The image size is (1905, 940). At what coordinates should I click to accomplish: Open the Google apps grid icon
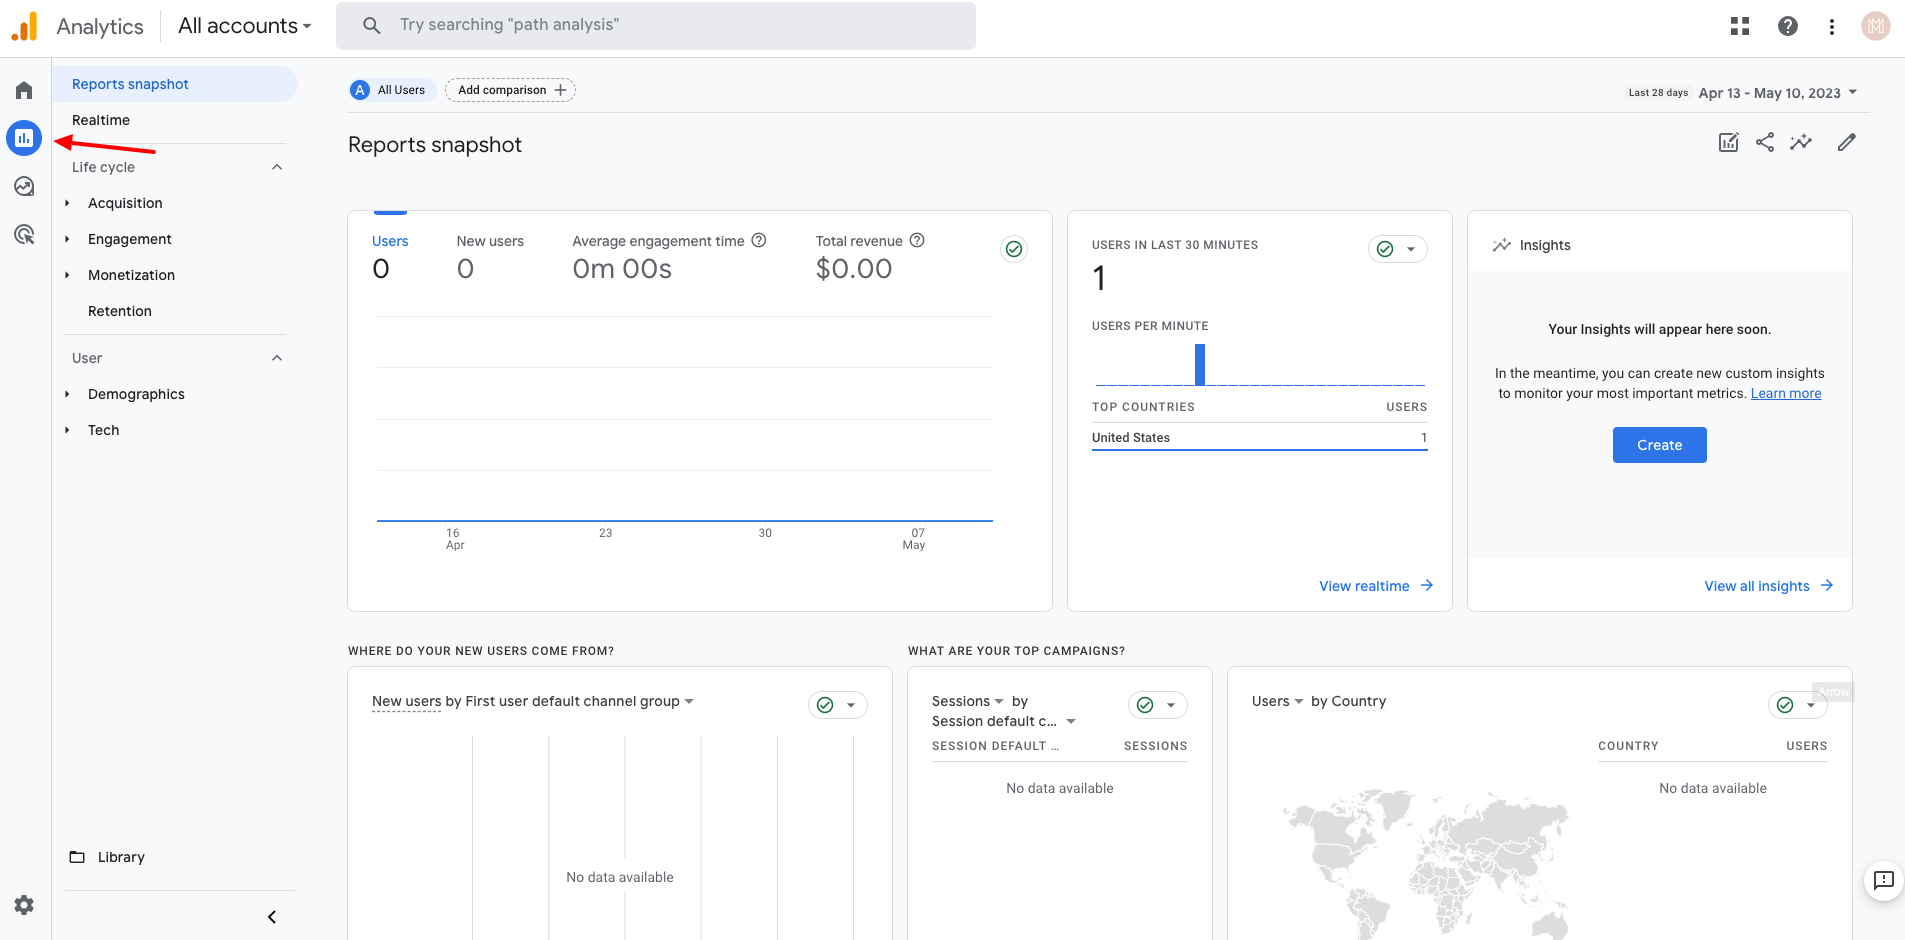tap(1740, 26)
